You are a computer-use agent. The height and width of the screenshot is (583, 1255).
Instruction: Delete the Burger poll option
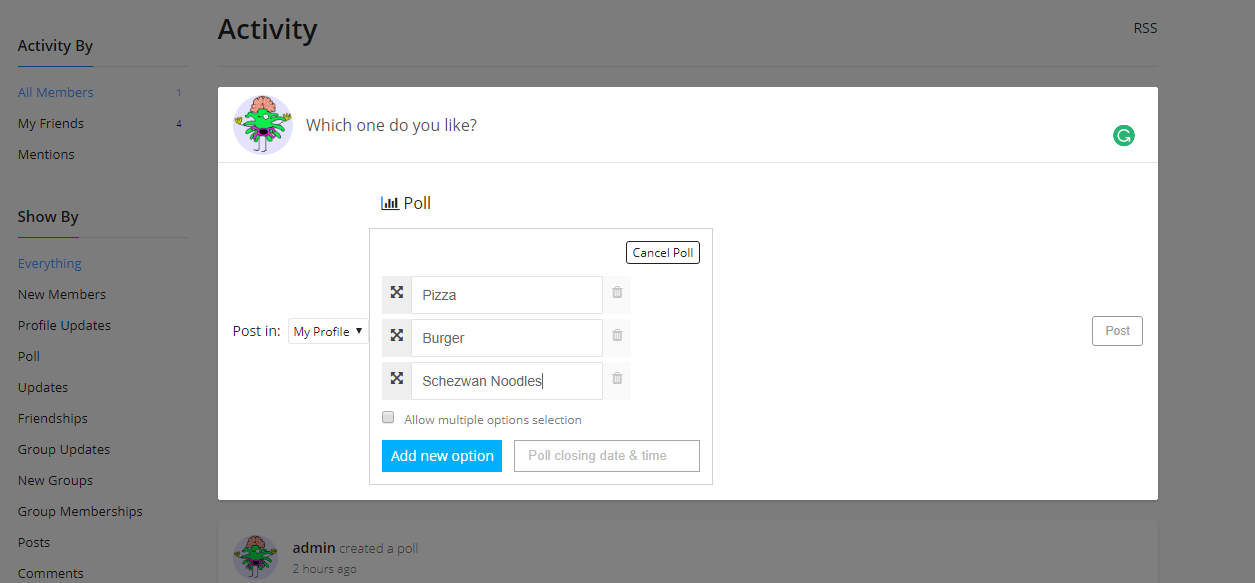(617, 337)
